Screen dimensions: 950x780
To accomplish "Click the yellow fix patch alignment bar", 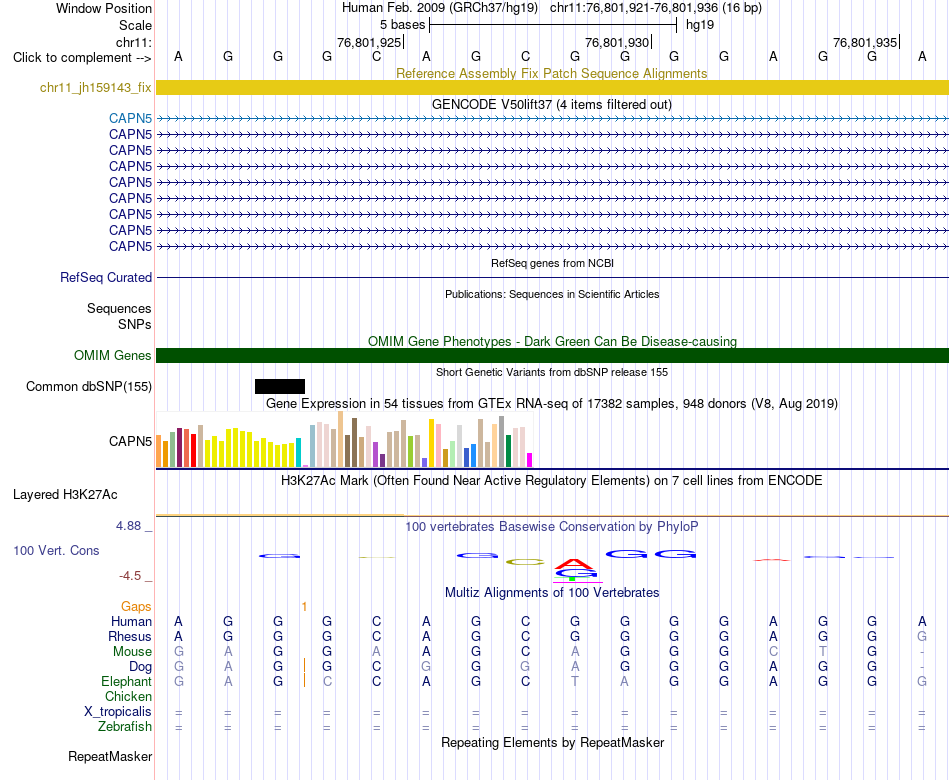I will click(x=552, y=87).
